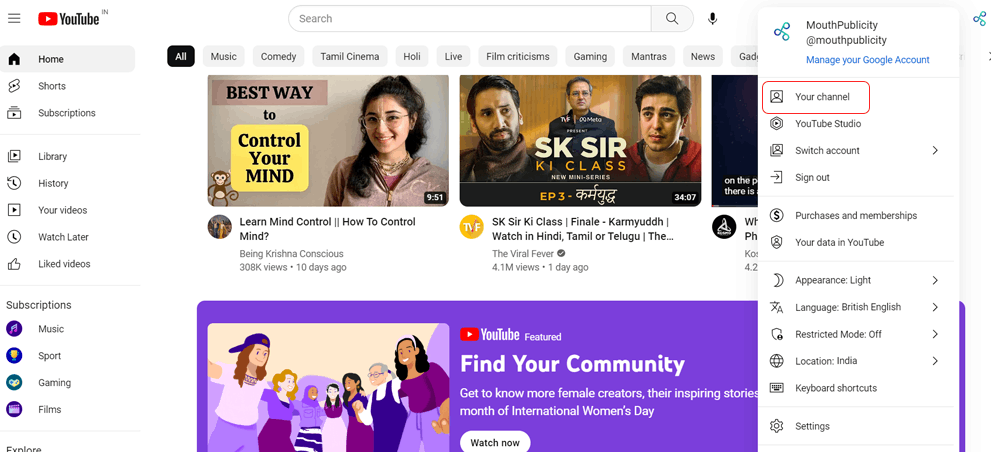
Task: Click Being Krishna Conscious channel avatar
Action: pyautogui.click(x=219, y=226)
